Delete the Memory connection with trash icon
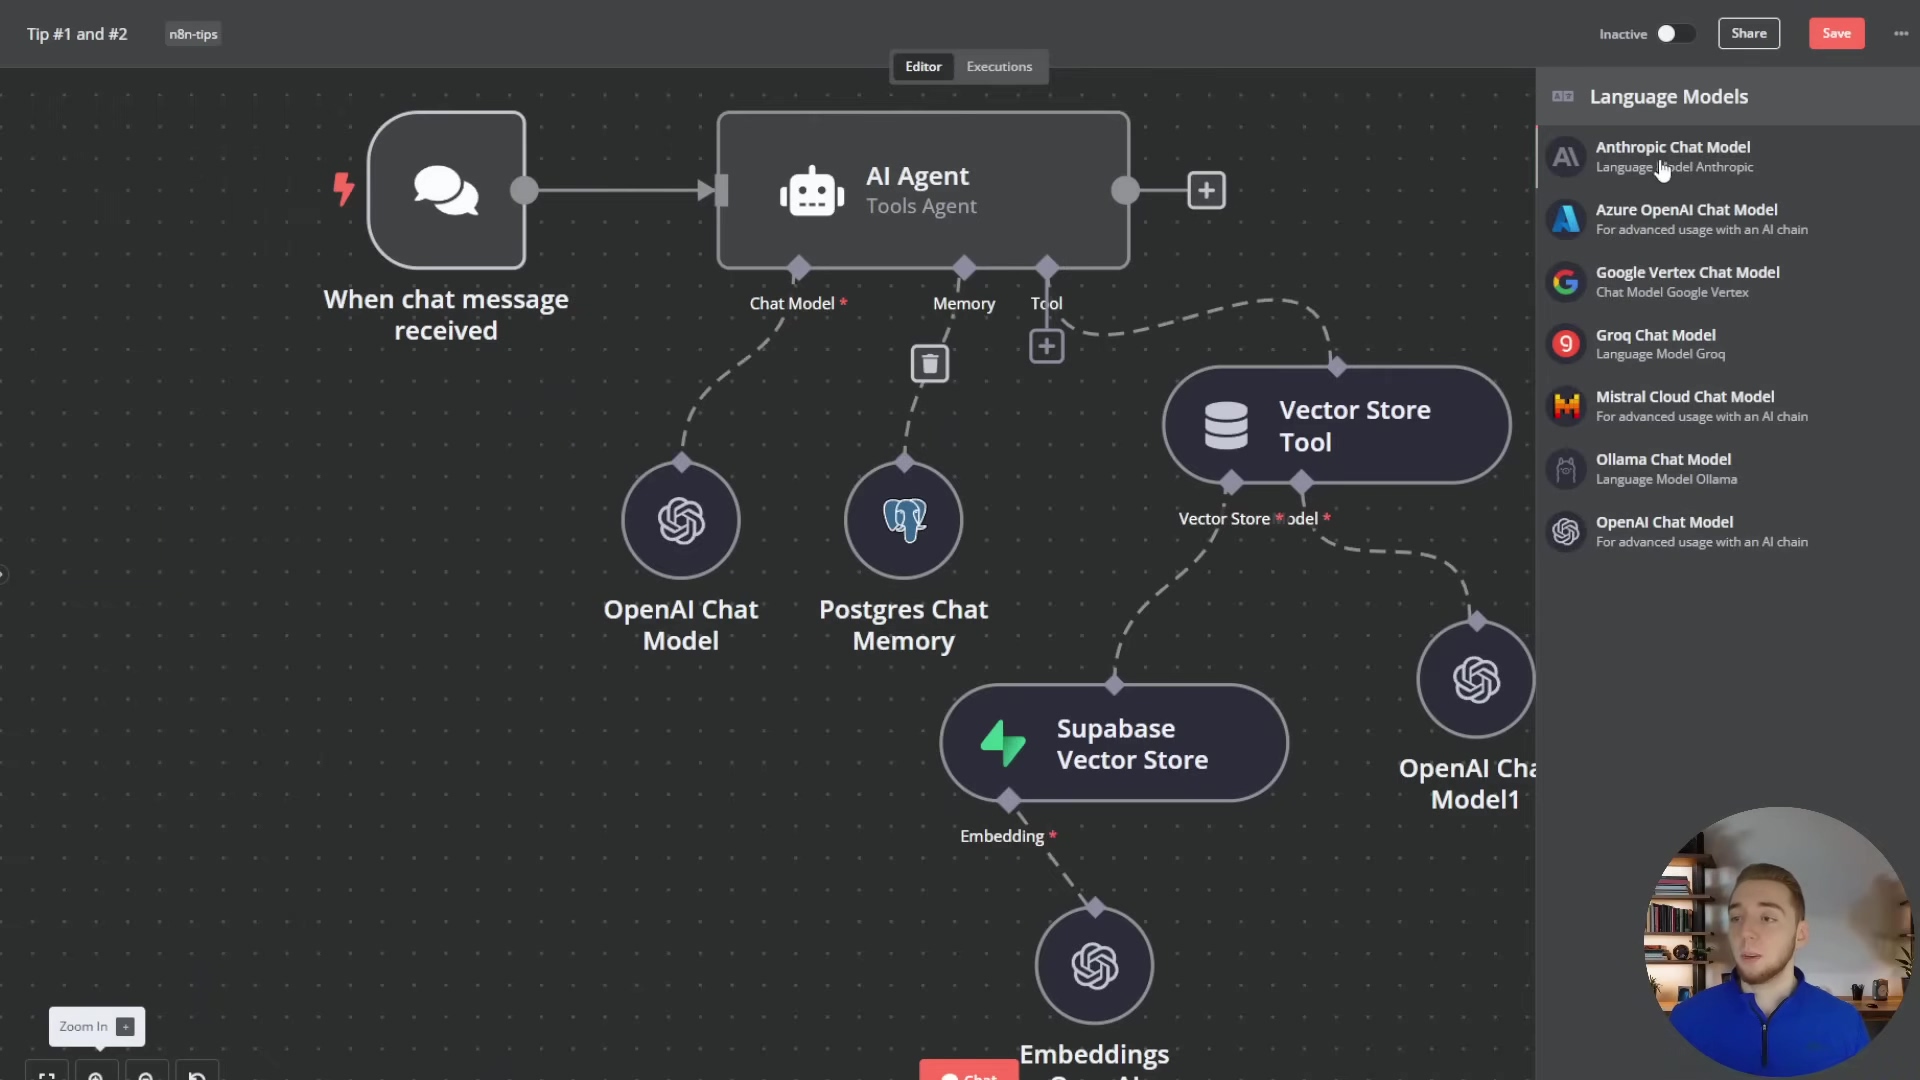The height and width of the screenshot is (1080, 1920). 930,364
